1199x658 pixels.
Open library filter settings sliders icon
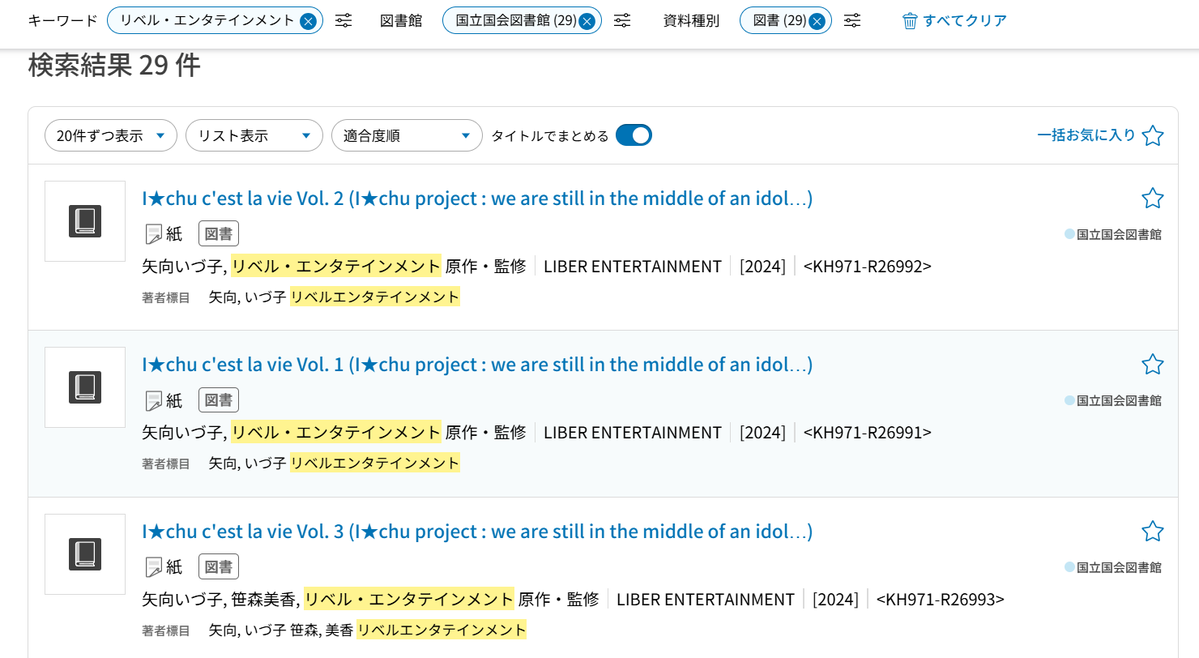pyautogui.click(x=622, y=21)
